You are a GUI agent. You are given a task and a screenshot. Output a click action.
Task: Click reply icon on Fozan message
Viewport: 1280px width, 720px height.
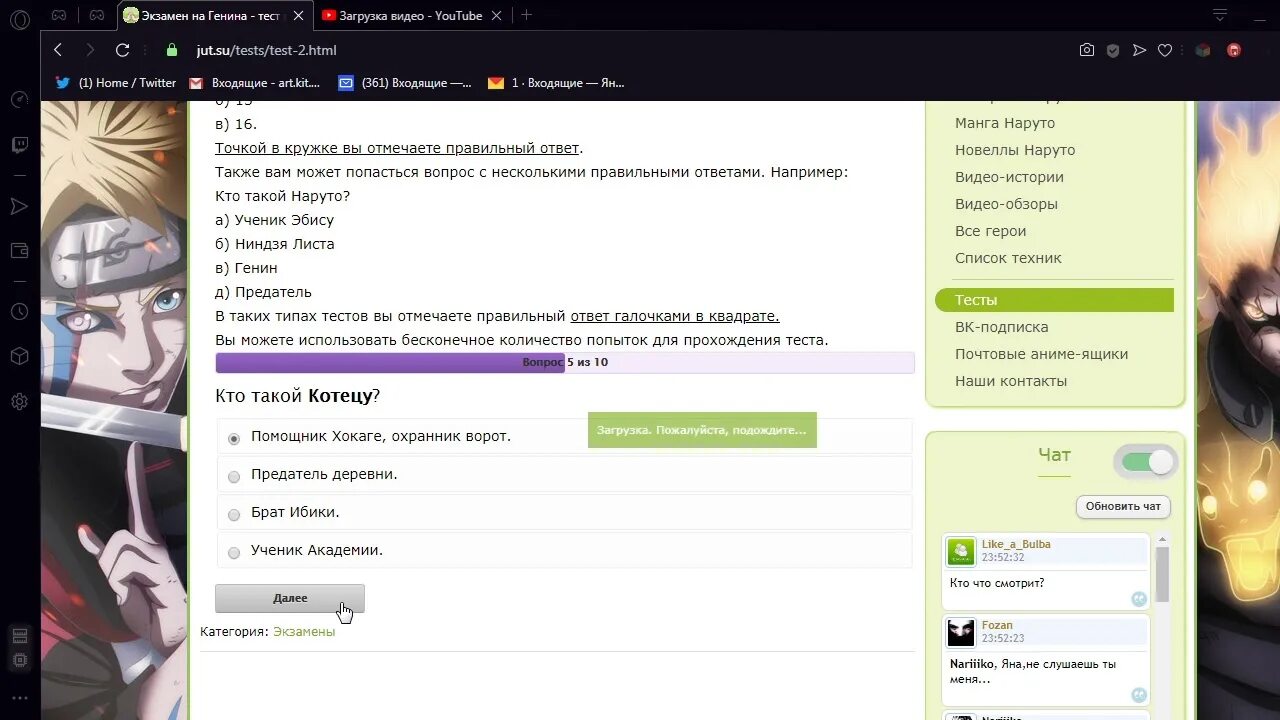point(1139,695)
